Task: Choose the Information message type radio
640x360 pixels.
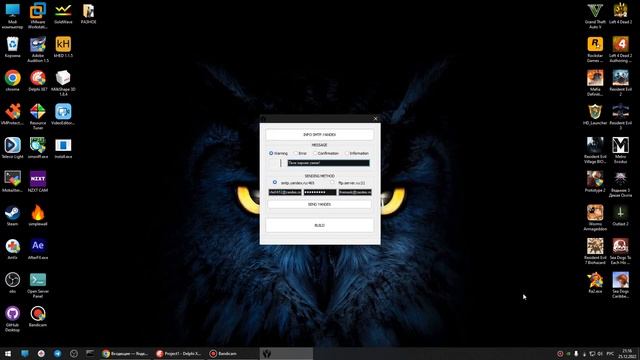Action: (347, 153)
